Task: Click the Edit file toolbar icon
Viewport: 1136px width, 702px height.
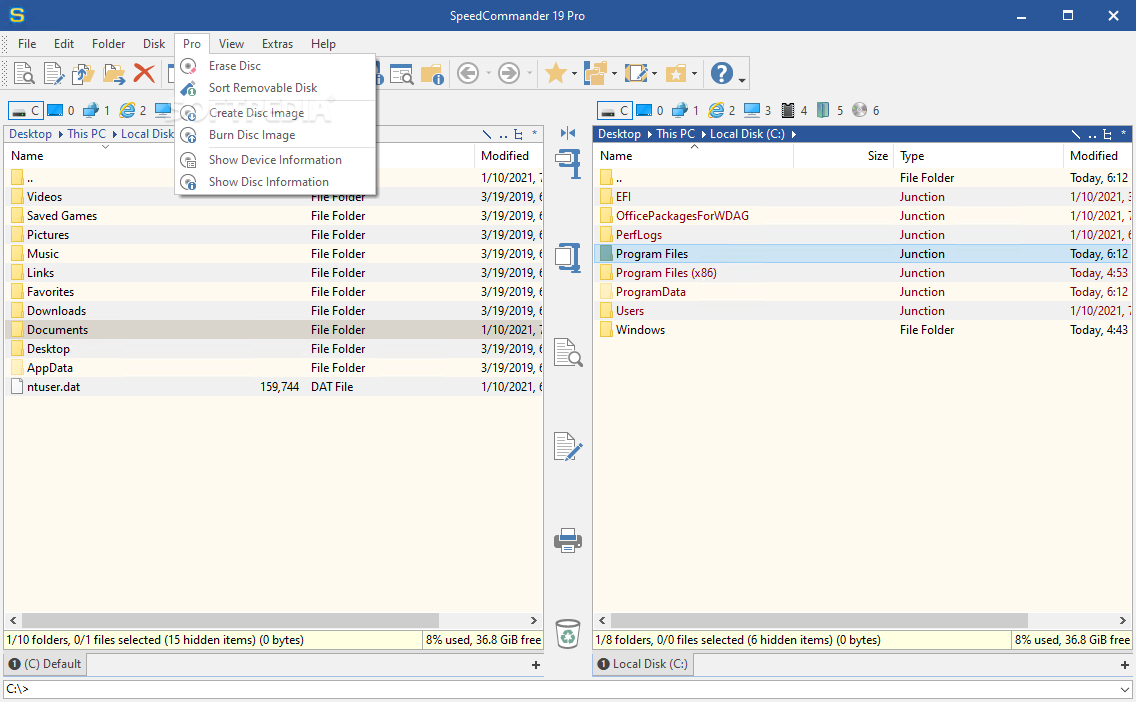Action: [54, 73]
